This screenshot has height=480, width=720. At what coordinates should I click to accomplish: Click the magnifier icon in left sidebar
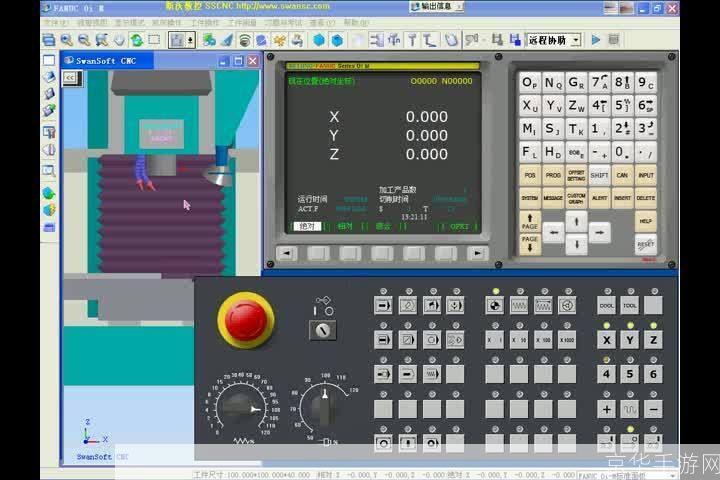tap(49, 171)
